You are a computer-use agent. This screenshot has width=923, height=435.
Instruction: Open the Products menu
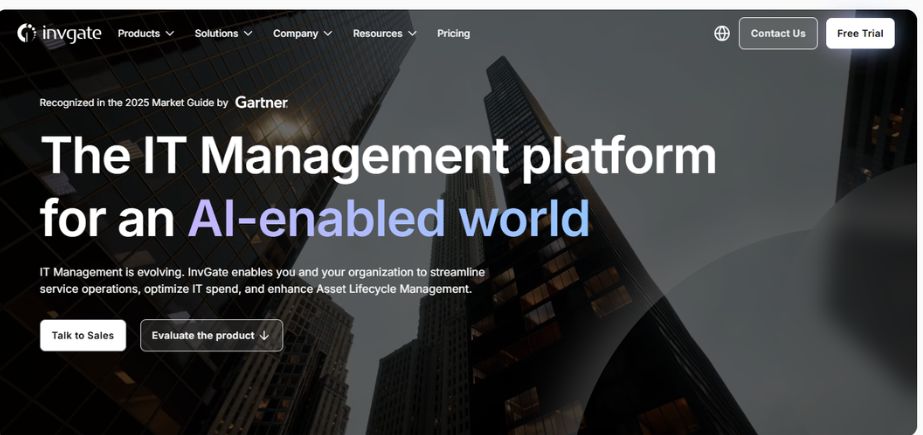click(x=146, y=34)
